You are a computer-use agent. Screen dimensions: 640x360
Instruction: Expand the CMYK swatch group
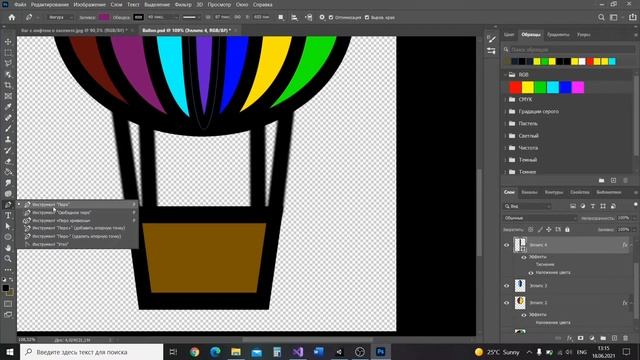(x=505, y=100)
